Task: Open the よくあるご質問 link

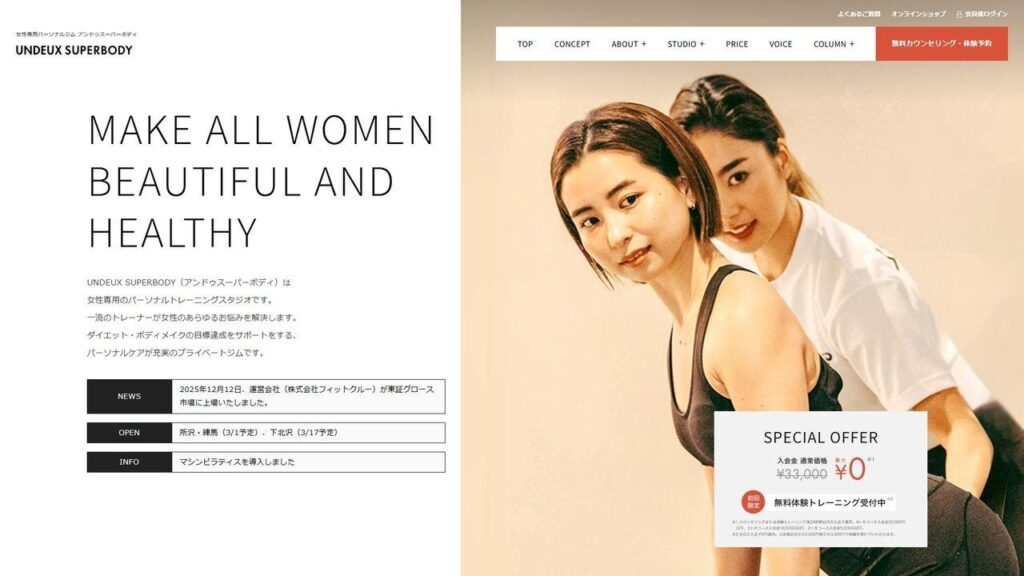Action: click(859, 14)
